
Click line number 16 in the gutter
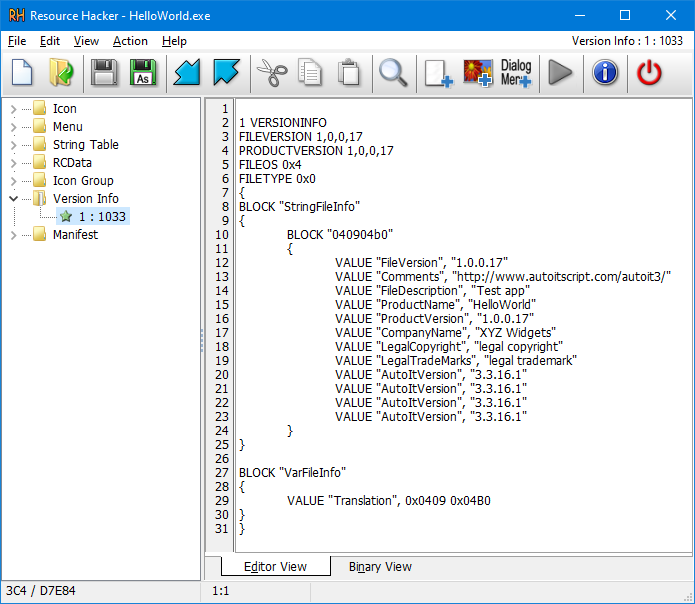[222, 319]
